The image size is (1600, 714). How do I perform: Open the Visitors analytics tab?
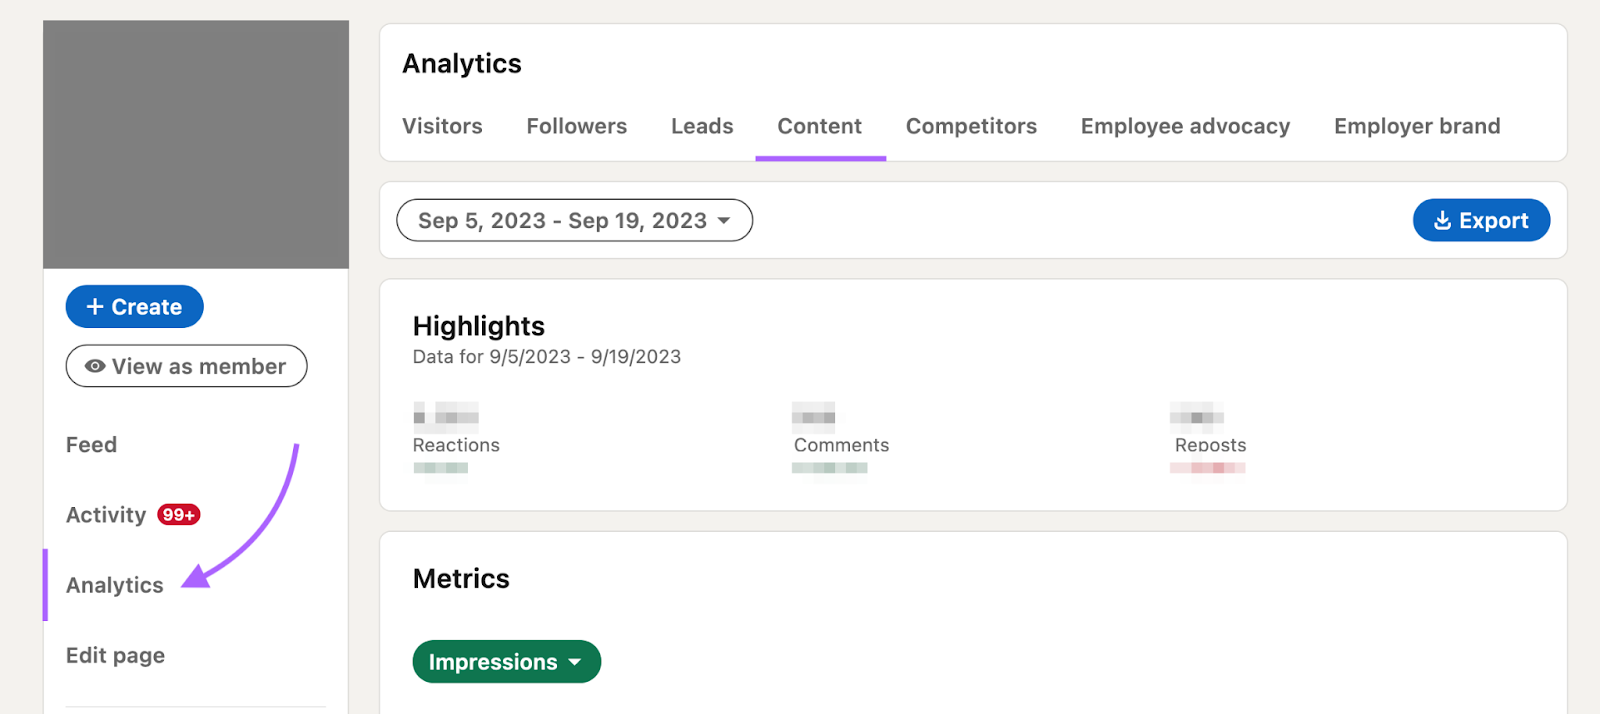click(441, 126)
